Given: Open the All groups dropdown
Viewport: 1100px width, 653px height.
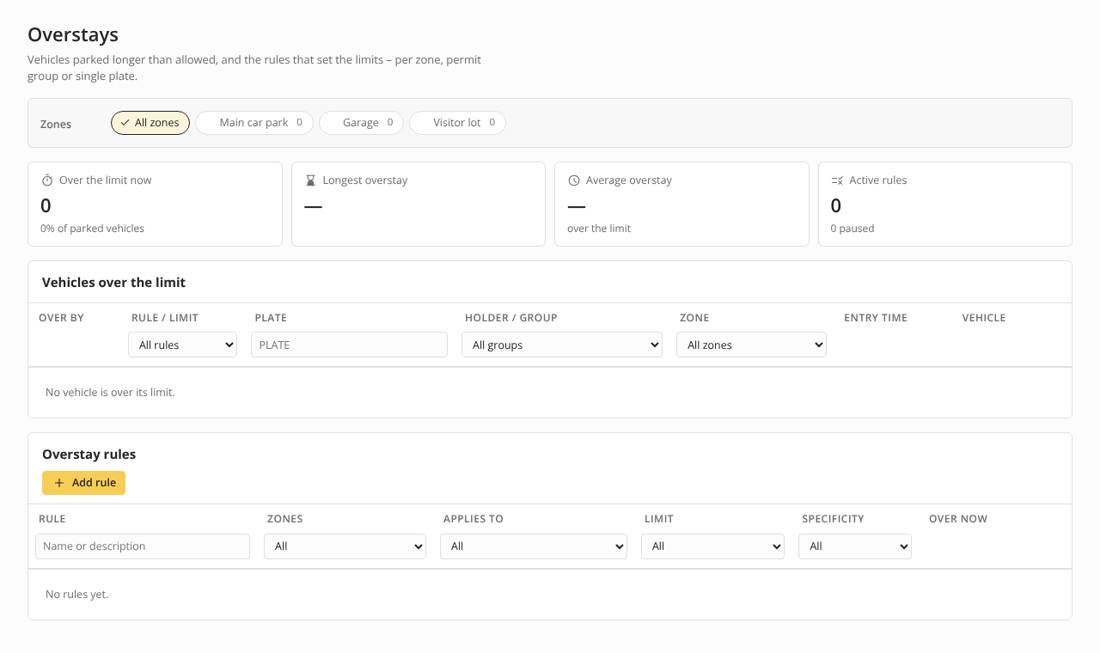Looking at the screenshot, I should click(562, 344).
